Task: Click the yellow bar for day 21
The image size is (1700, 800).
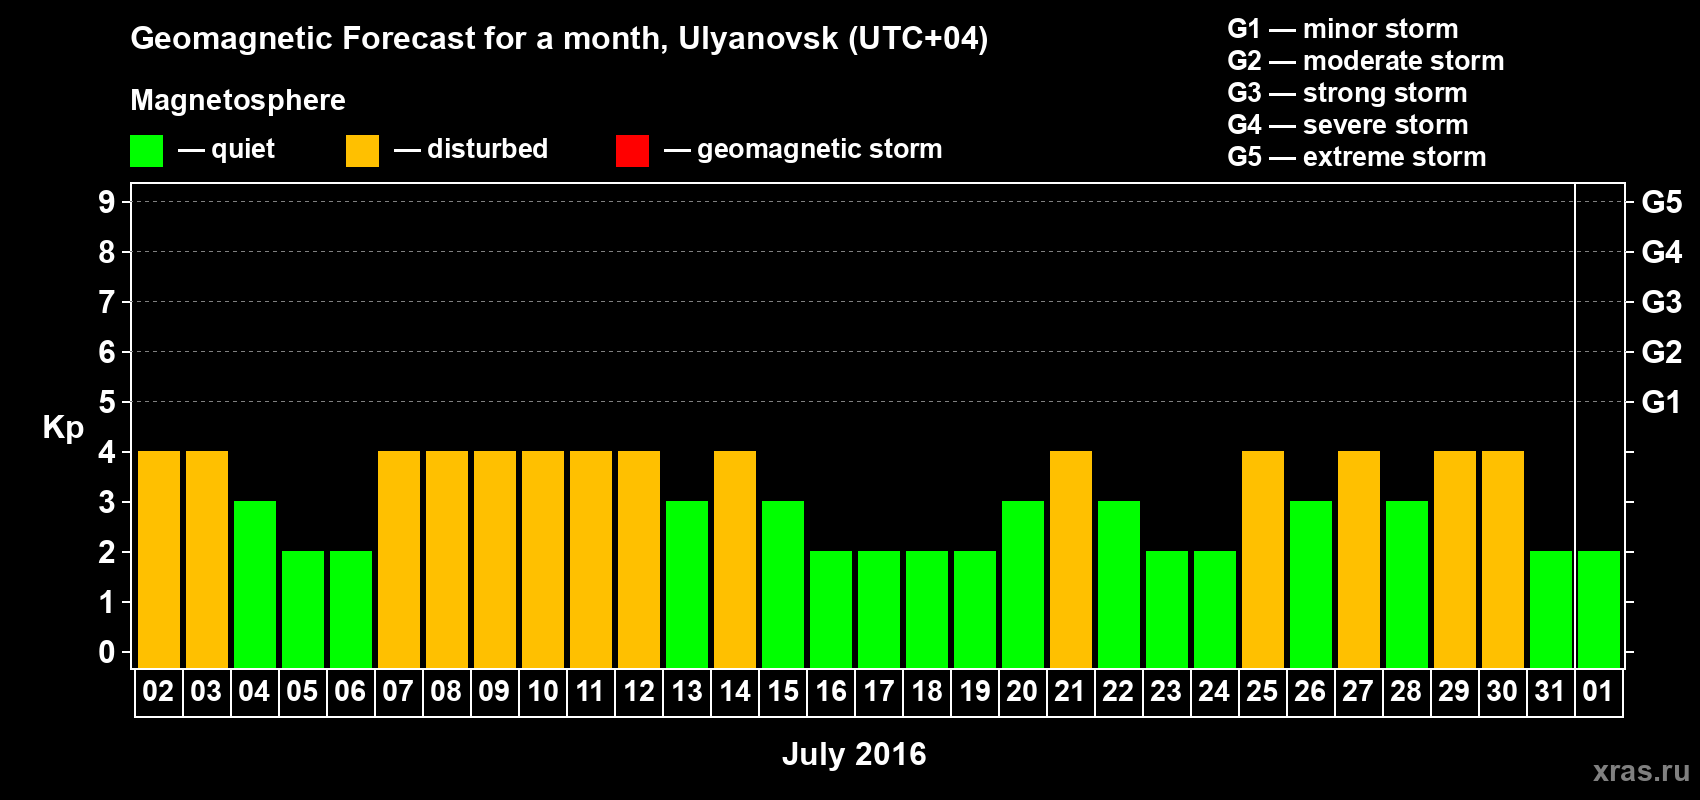Action: pyautogui.click(x=1071, y=559)
